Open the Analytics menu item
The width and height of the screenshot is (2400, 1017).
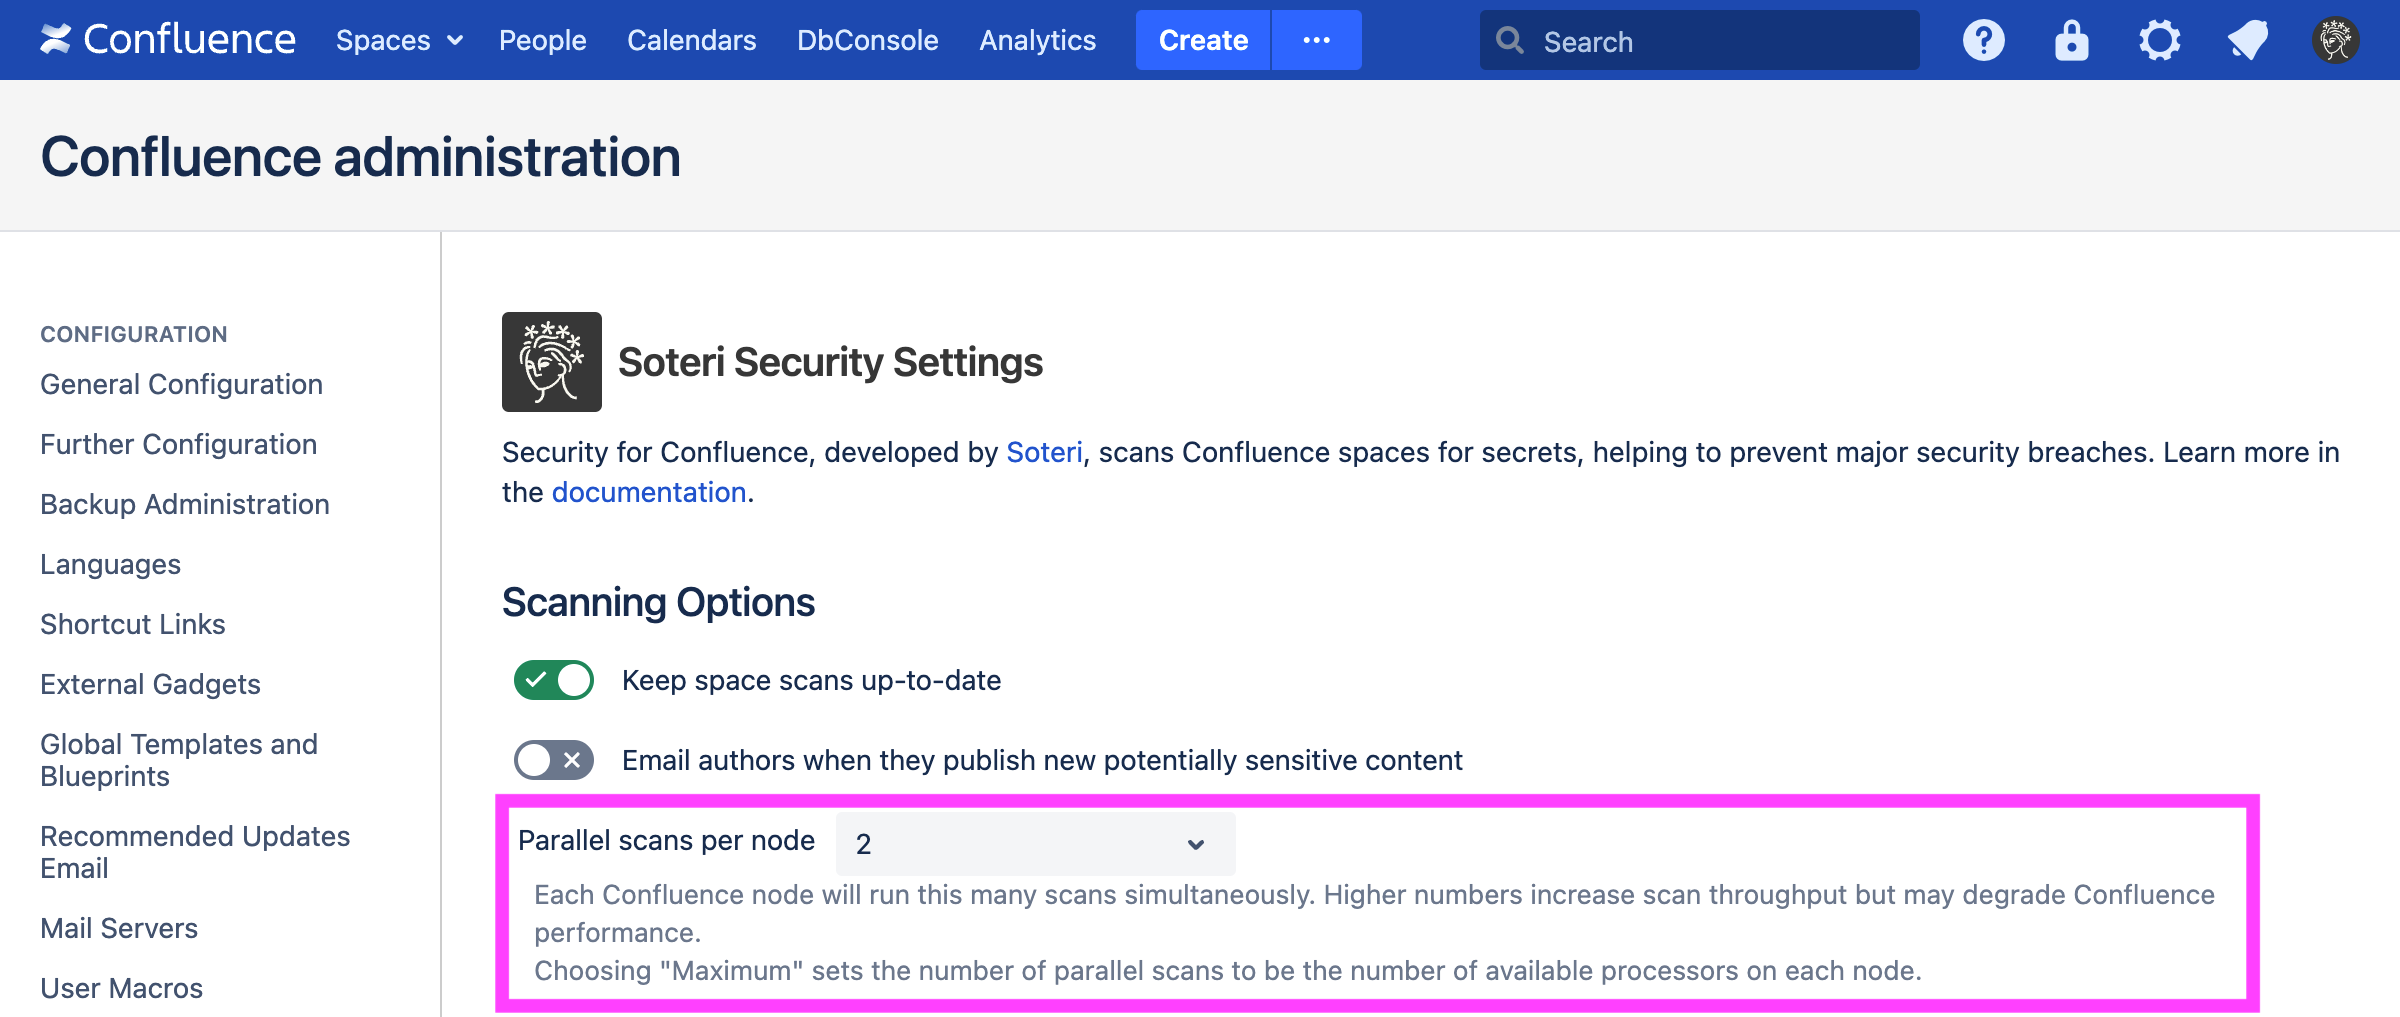click(1037, 40)
